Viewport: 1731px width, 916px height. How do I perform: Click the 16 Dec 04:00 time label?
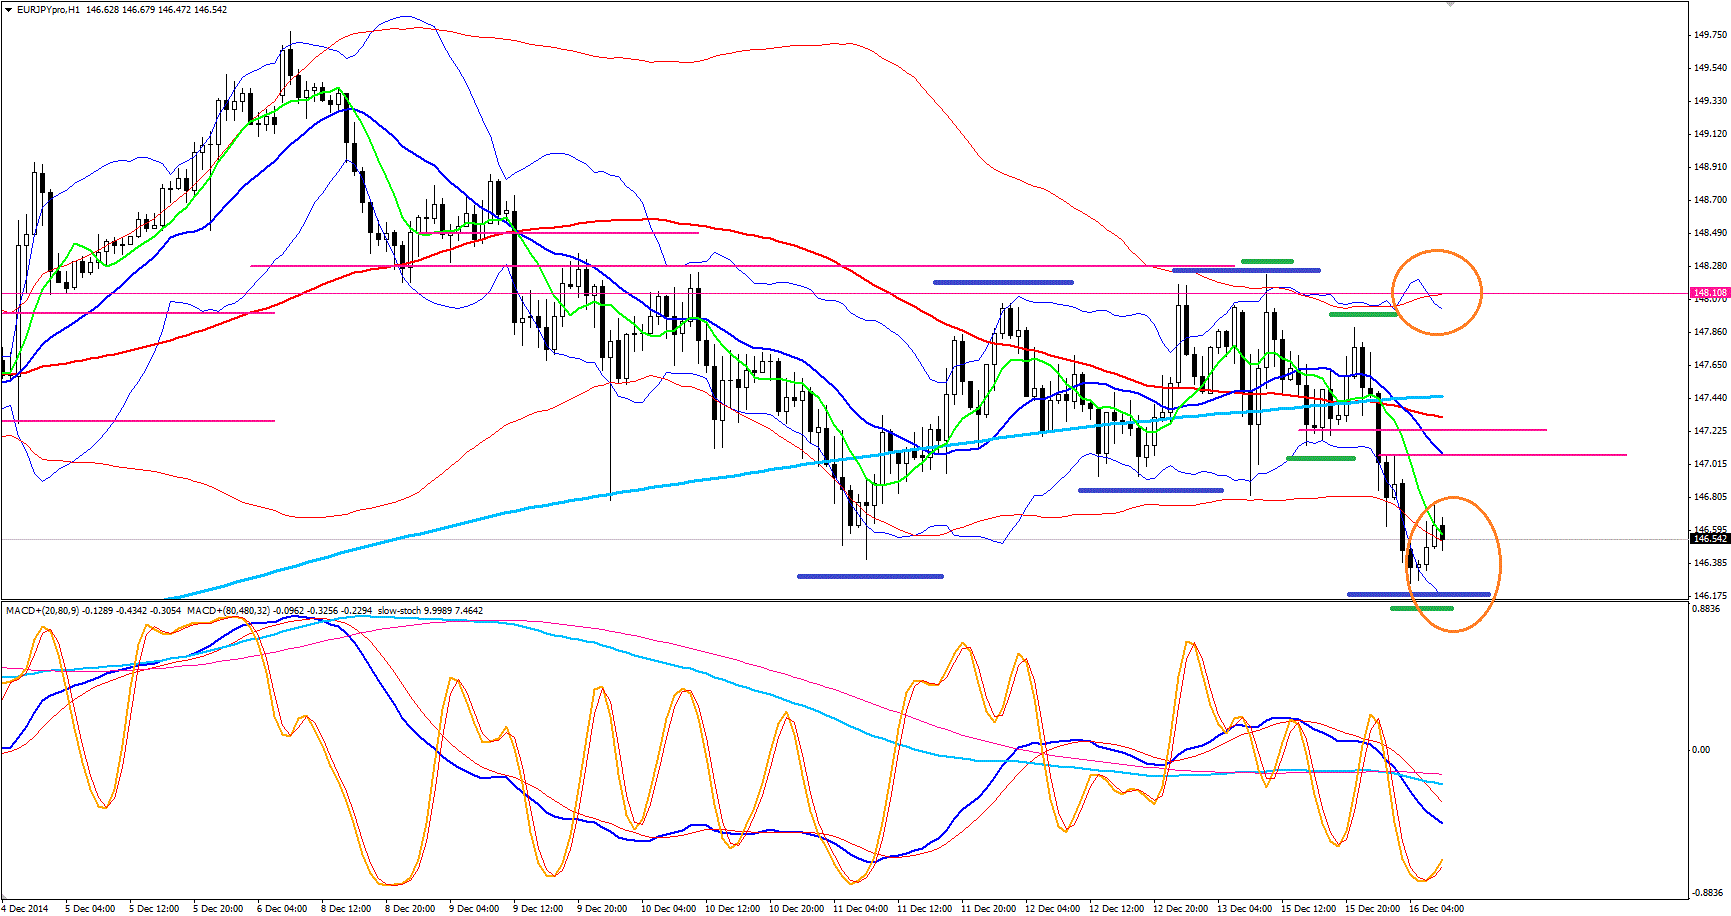click(x=1436, y=909)
